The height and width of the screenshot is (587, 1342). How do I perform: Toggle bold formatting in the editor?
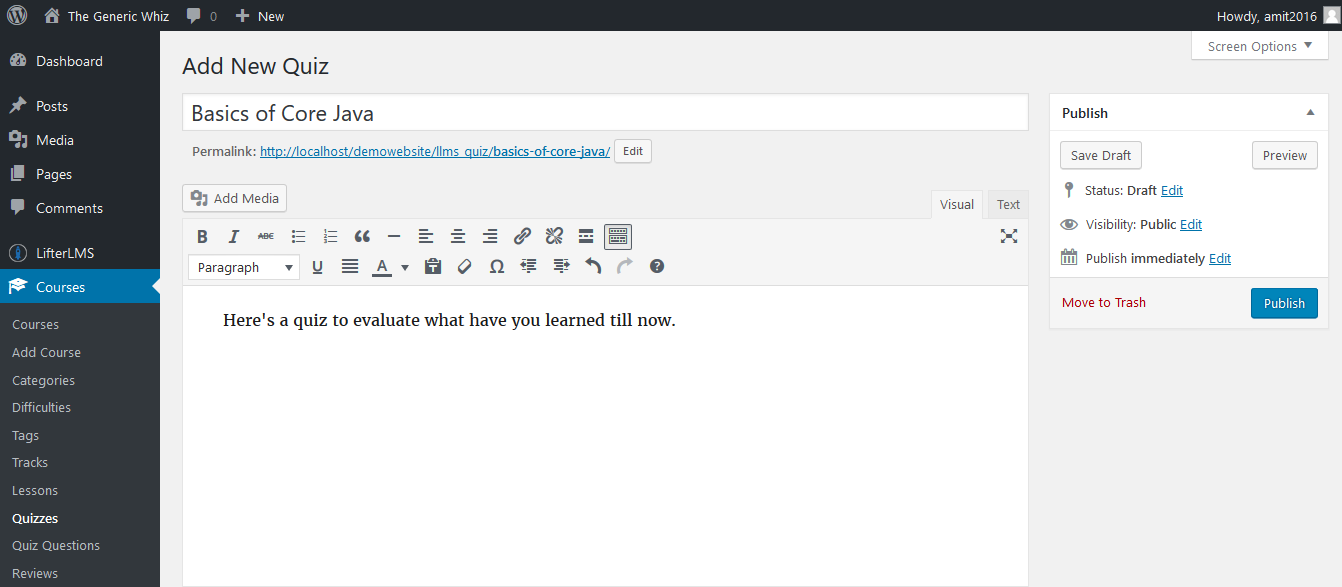pos(202,236)
